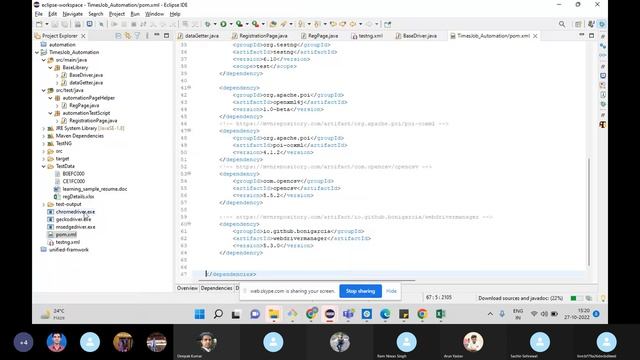Image resolution: width=640 pixels, height=360 pixels.
Task: Maximize the editor area
Action: pos(591,36)
